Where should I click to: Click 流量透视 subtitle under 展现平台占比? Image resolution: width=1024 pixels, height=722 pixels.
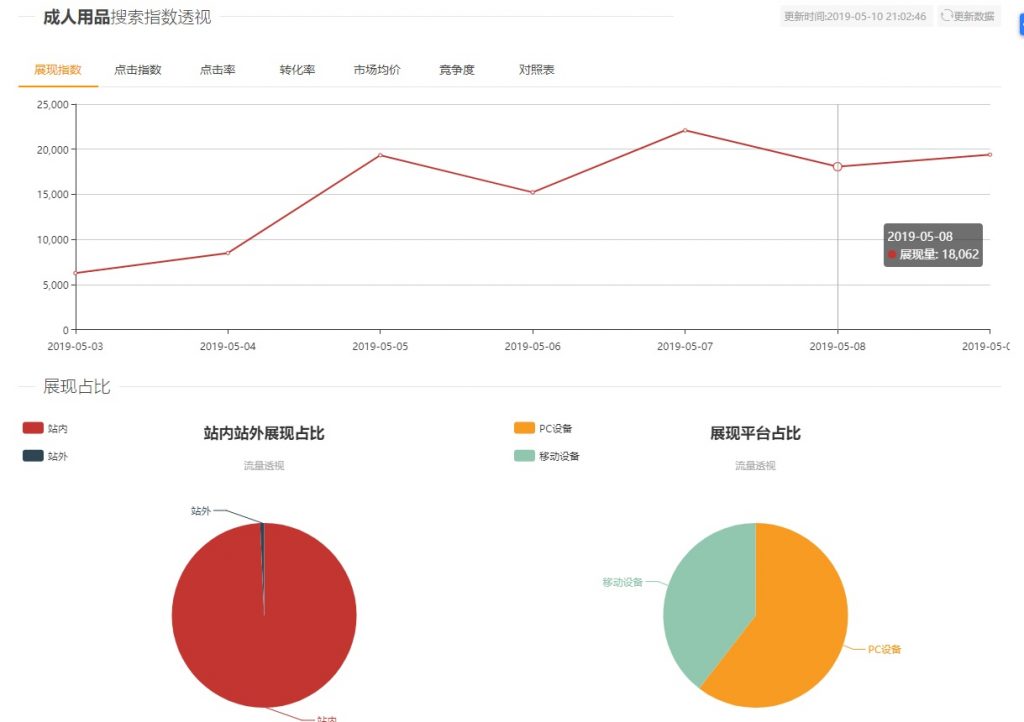point(756,465)
